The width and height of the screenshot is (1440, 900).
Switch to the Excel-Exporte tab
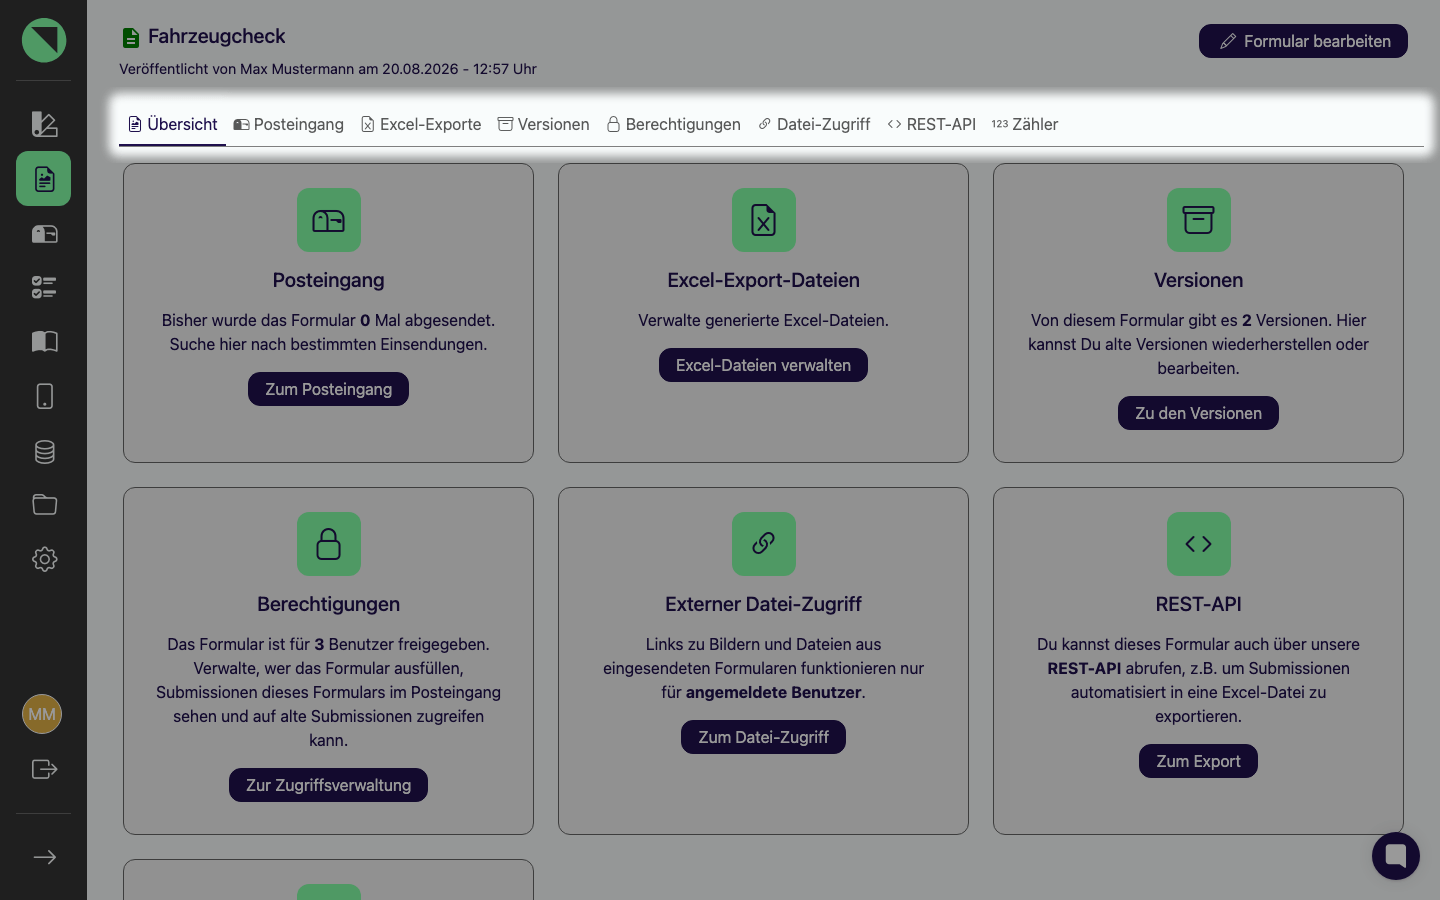click(421, 124)
